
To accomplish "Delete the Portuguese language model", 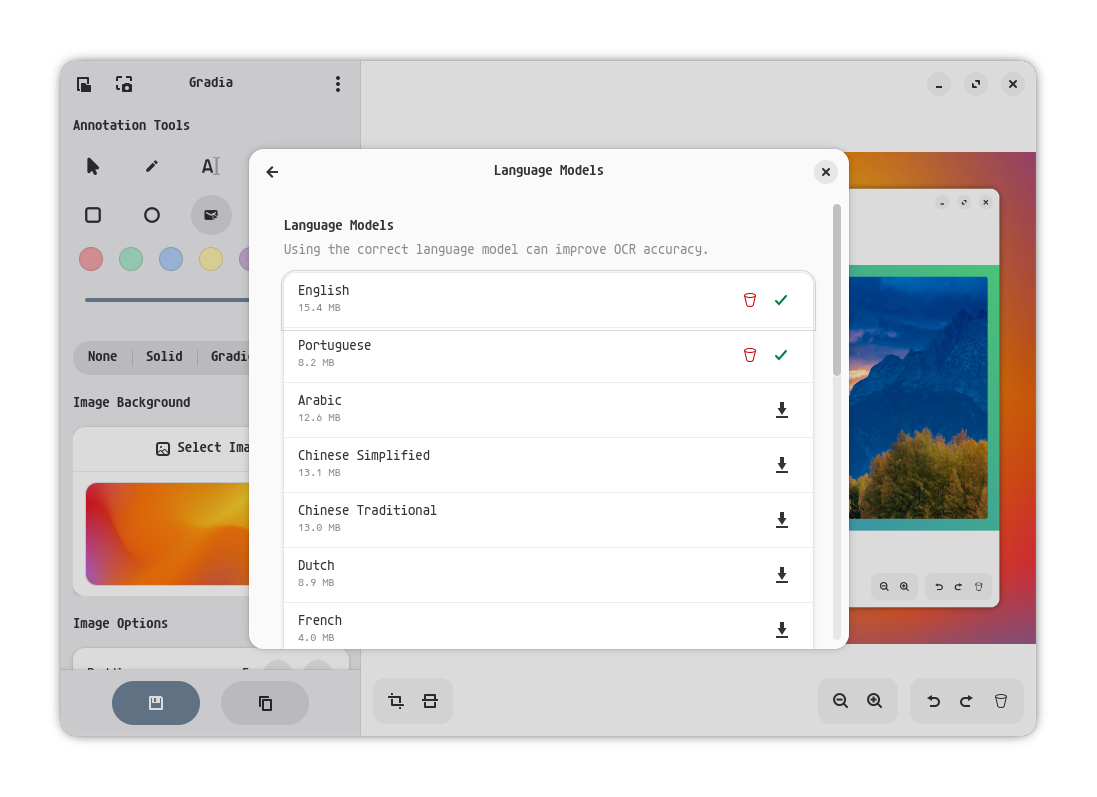I will 749,355.
